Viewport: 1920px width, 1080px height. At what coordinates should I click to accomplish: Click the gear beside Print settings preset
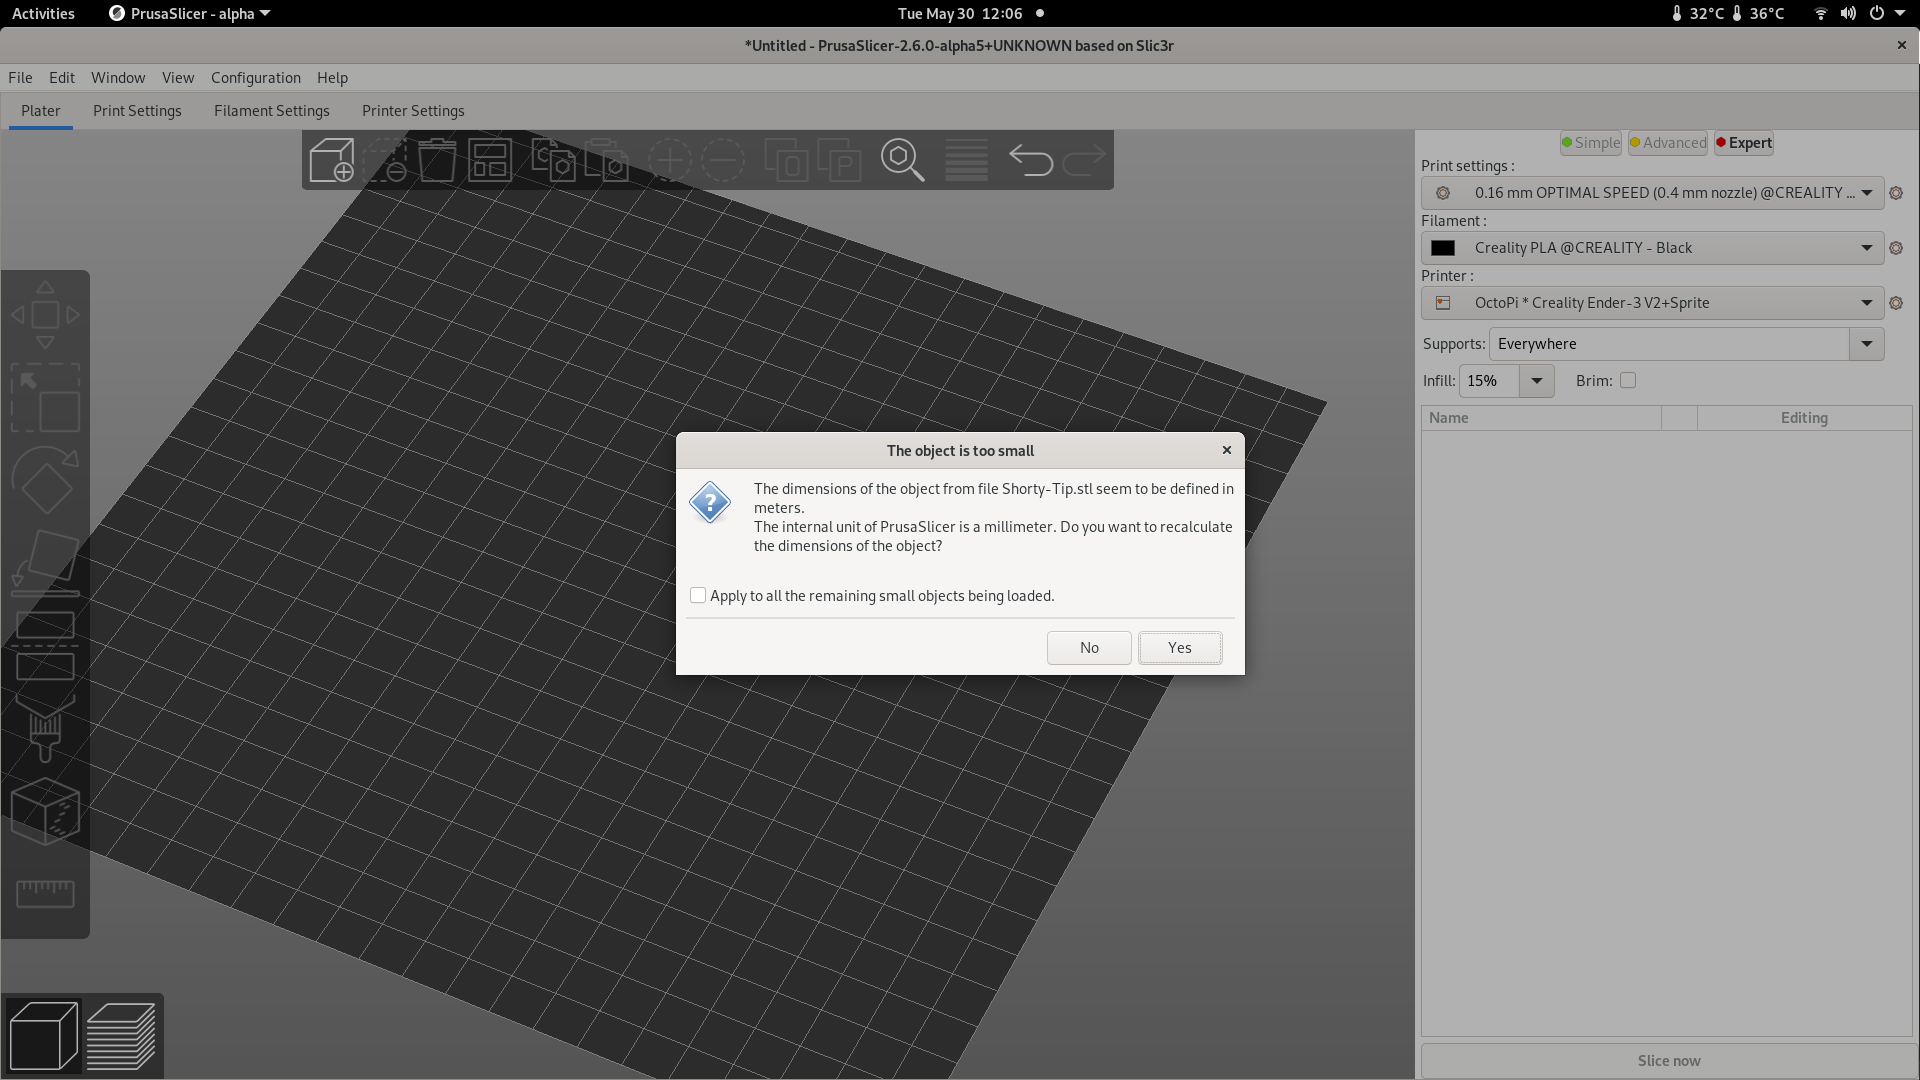1896,193
